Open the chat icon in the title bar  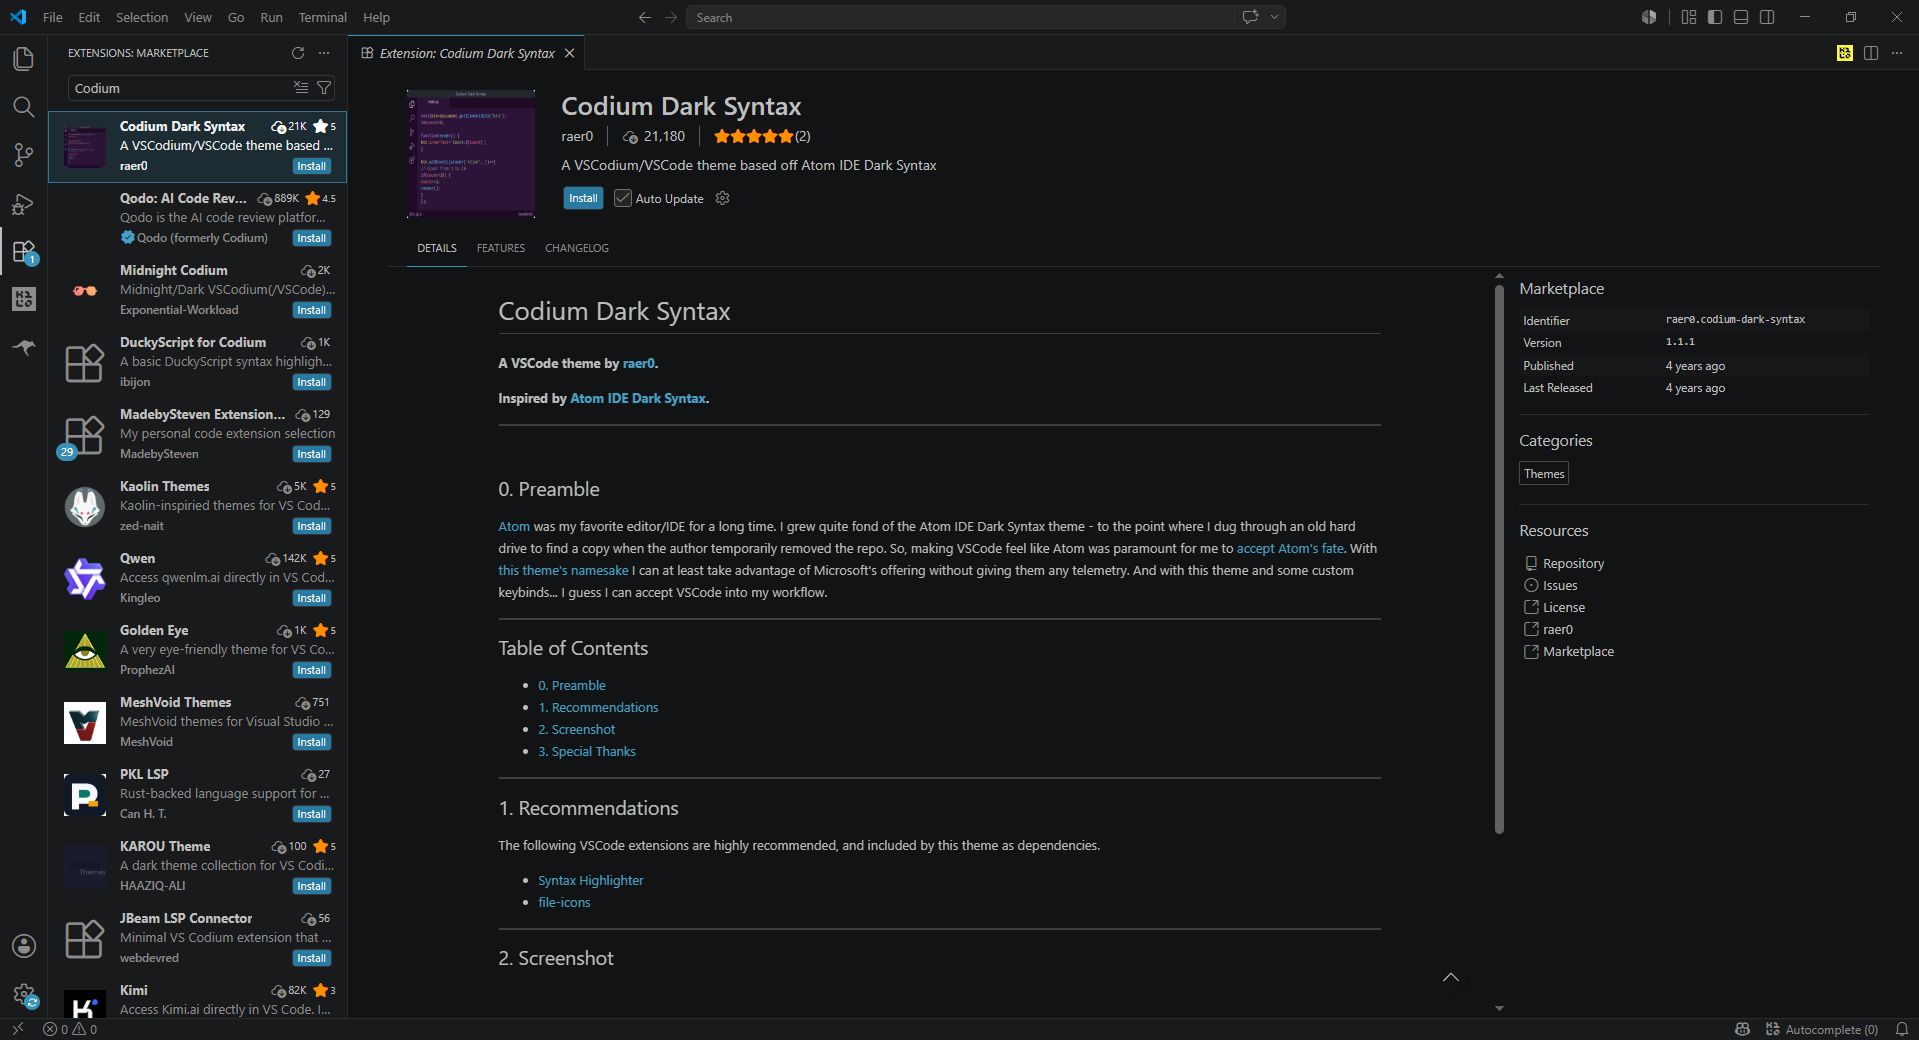(1250, 17)
